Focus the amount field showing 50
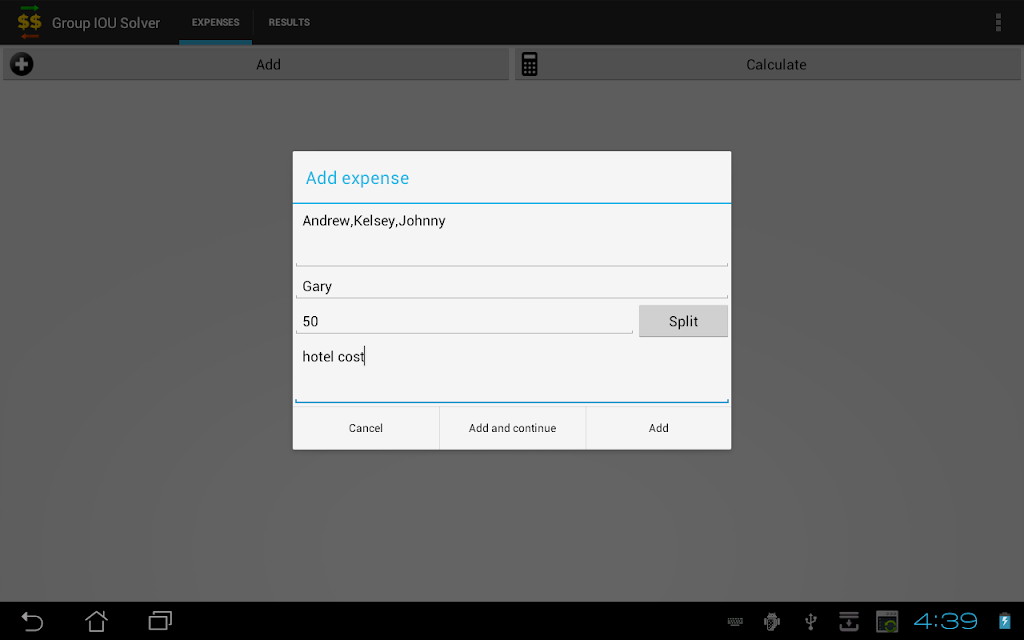 [x=464, y=321]
